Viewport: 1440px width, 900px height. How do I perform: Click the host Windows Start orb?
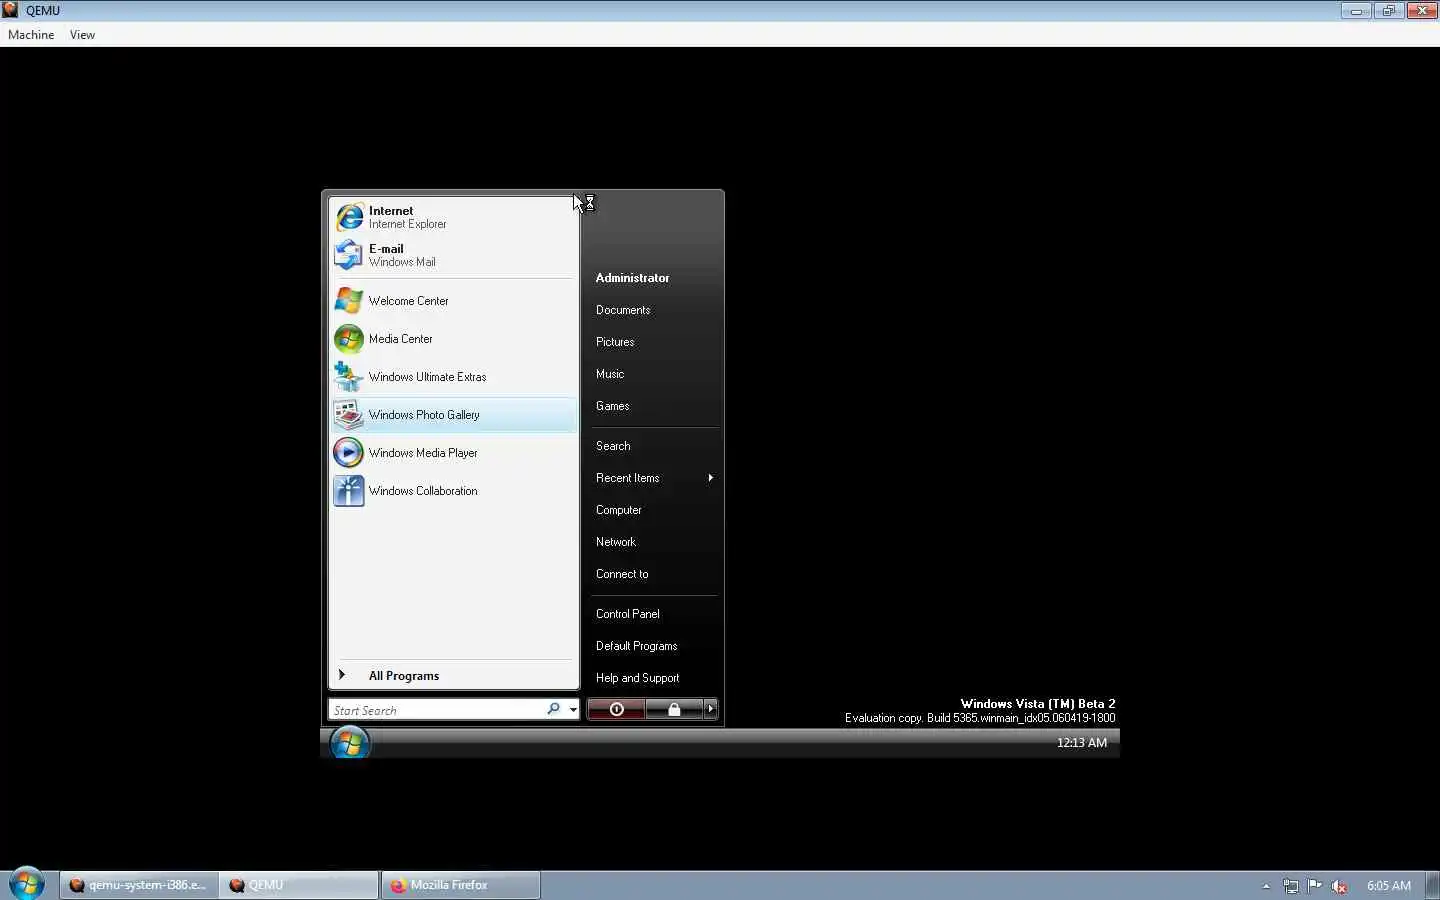coord(27,884)
